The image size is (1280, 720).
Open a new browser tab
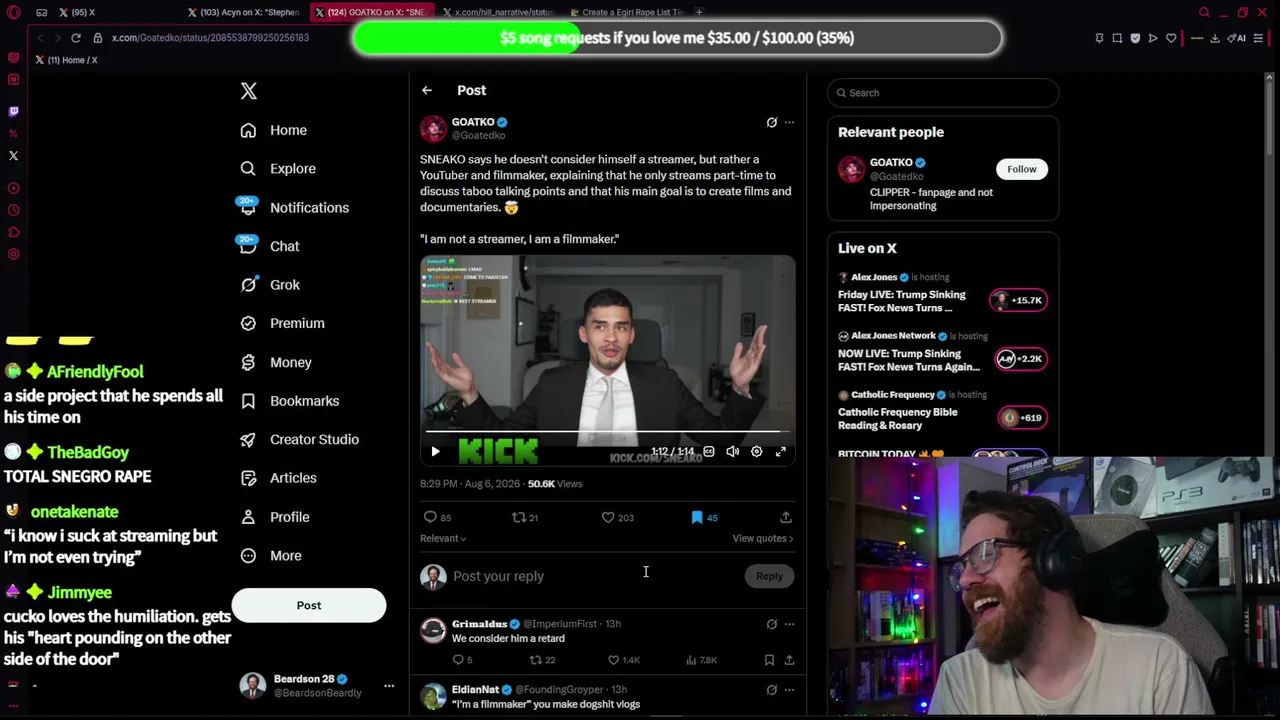tap(699, 12)
